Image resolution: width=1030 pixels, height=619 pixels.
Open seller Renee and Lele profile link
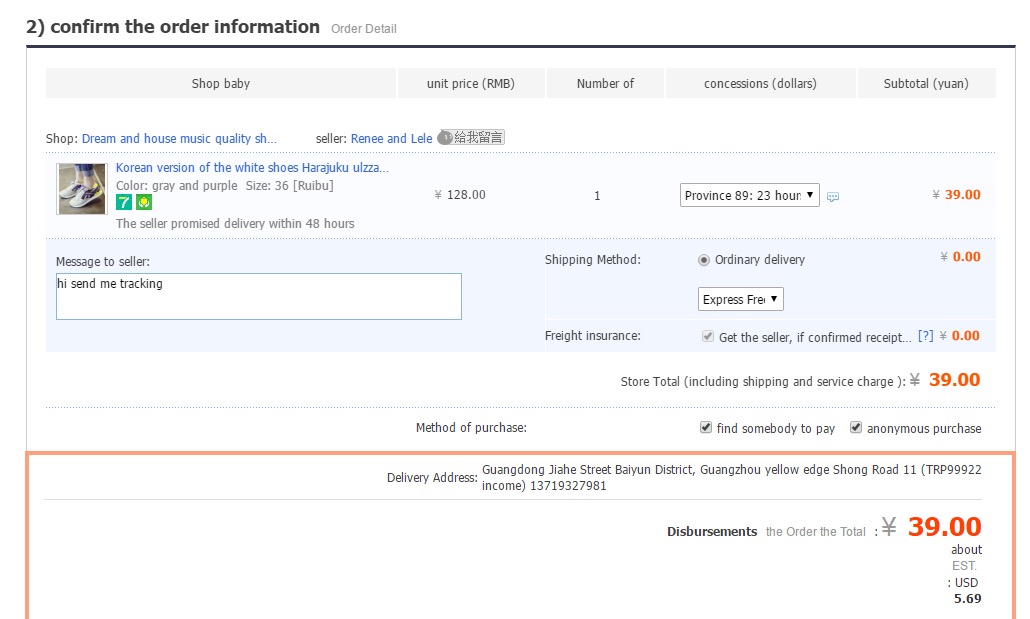coord(391,139)
